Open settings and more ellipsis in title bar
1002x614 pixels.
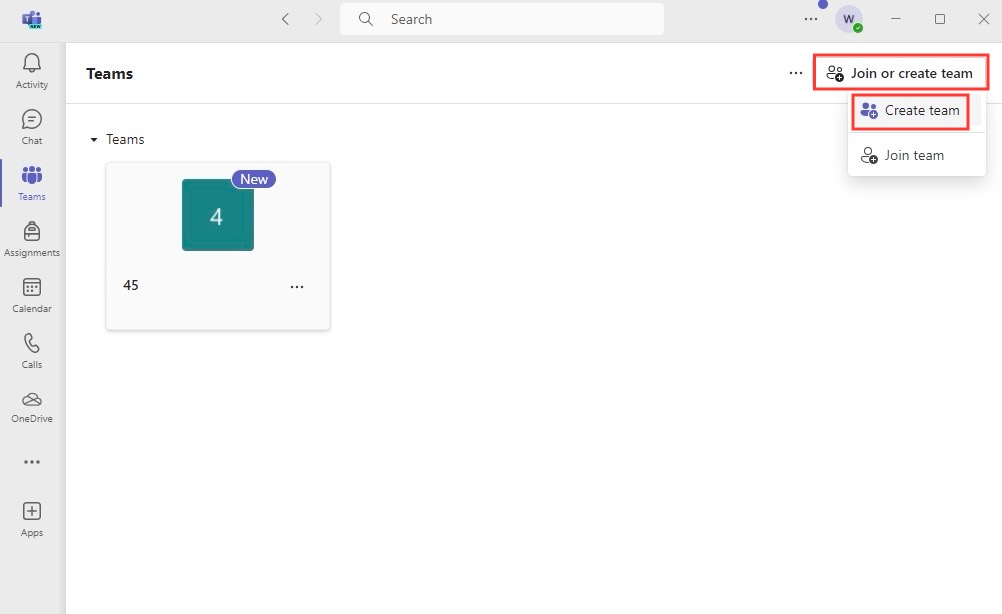(811, 19)
